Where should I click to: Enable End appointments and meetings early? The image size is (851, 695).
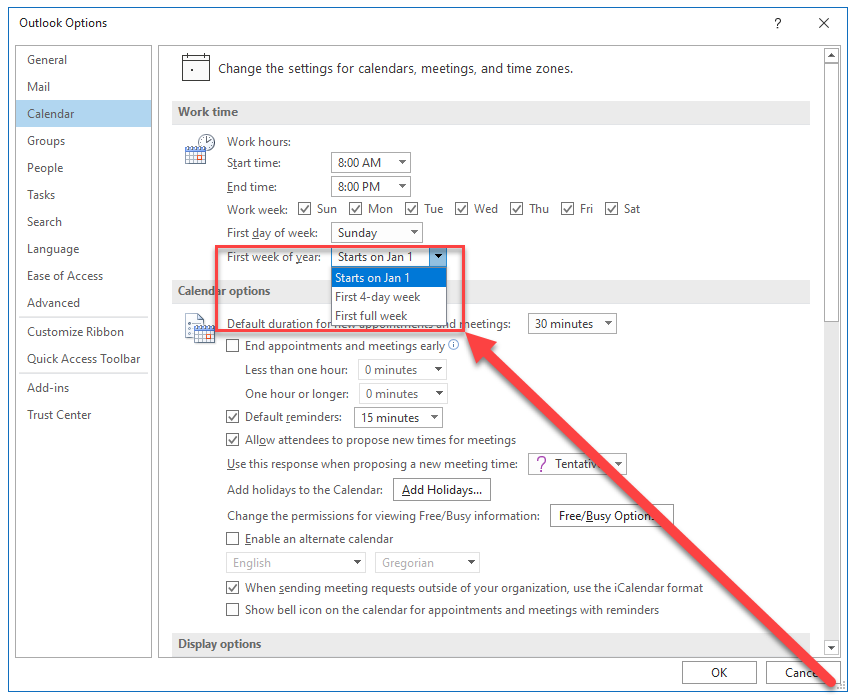click(x=232, y=346)
